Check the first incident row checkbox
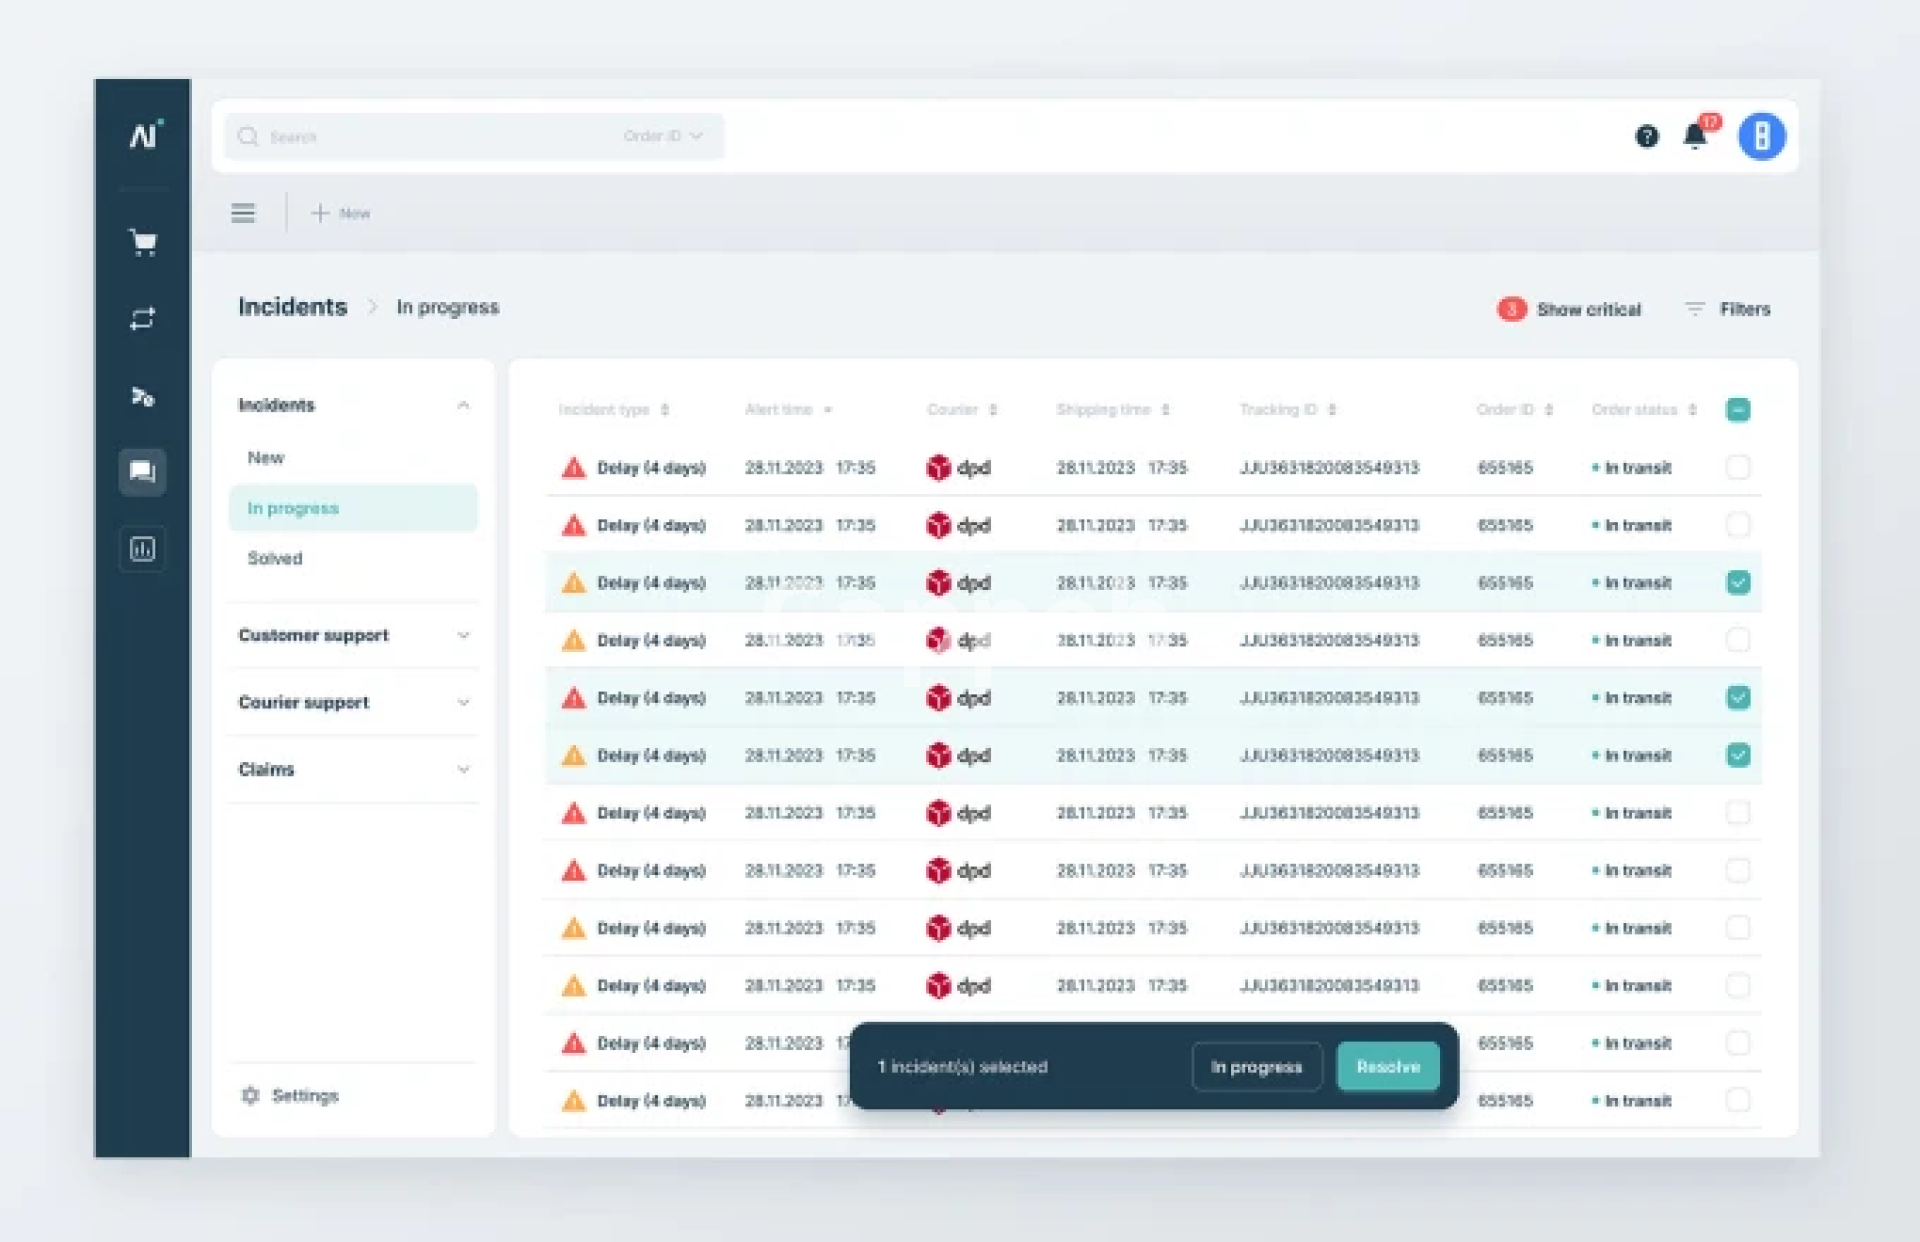The width and height of the screenshot is (1920, 1242). coord(1738,467)
